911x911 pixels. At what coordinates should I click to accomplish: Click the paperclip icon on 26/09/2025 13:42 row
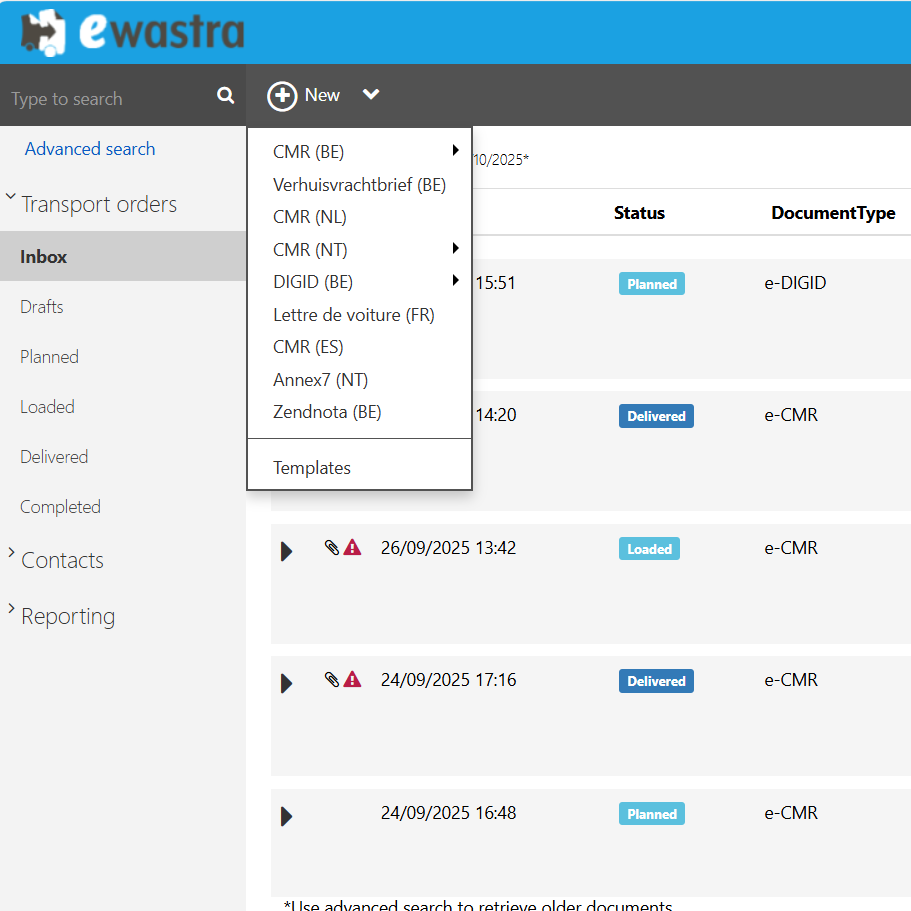click(x=332, y=548)
